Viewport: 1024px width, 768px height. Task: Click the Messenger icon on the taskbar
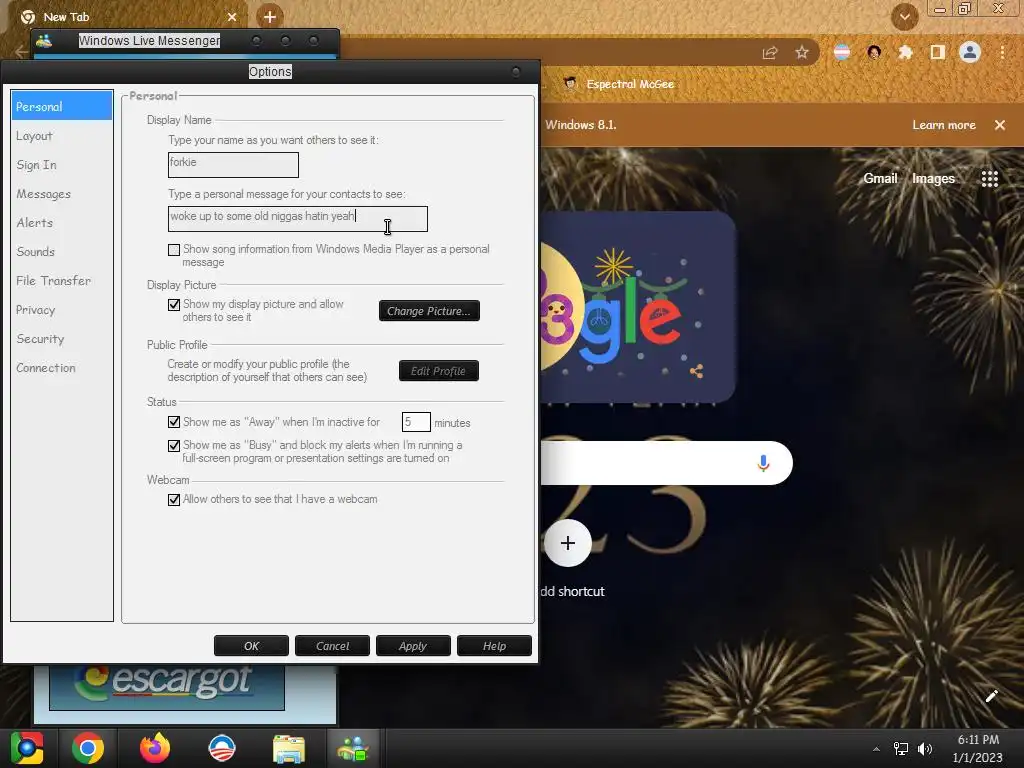353,748
